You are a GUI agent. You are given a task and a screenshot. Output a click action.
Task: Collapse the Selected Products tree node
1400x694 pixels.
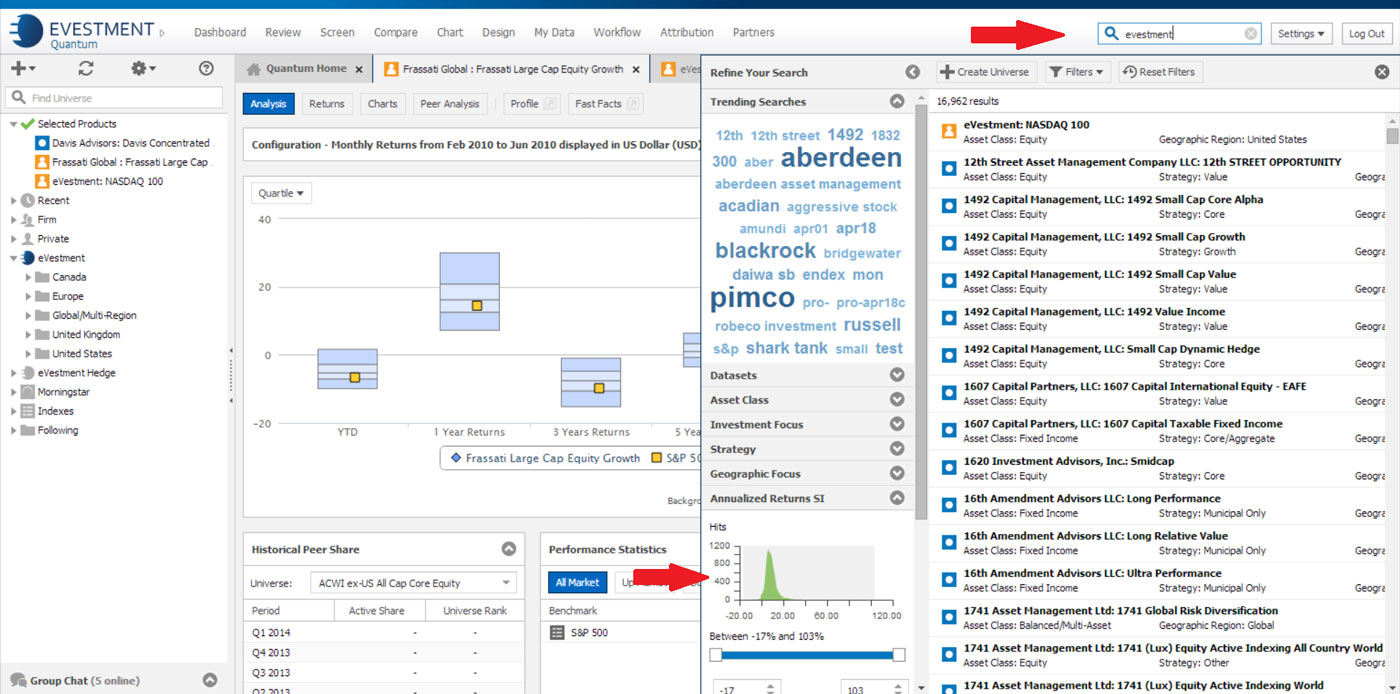(14, 124)
